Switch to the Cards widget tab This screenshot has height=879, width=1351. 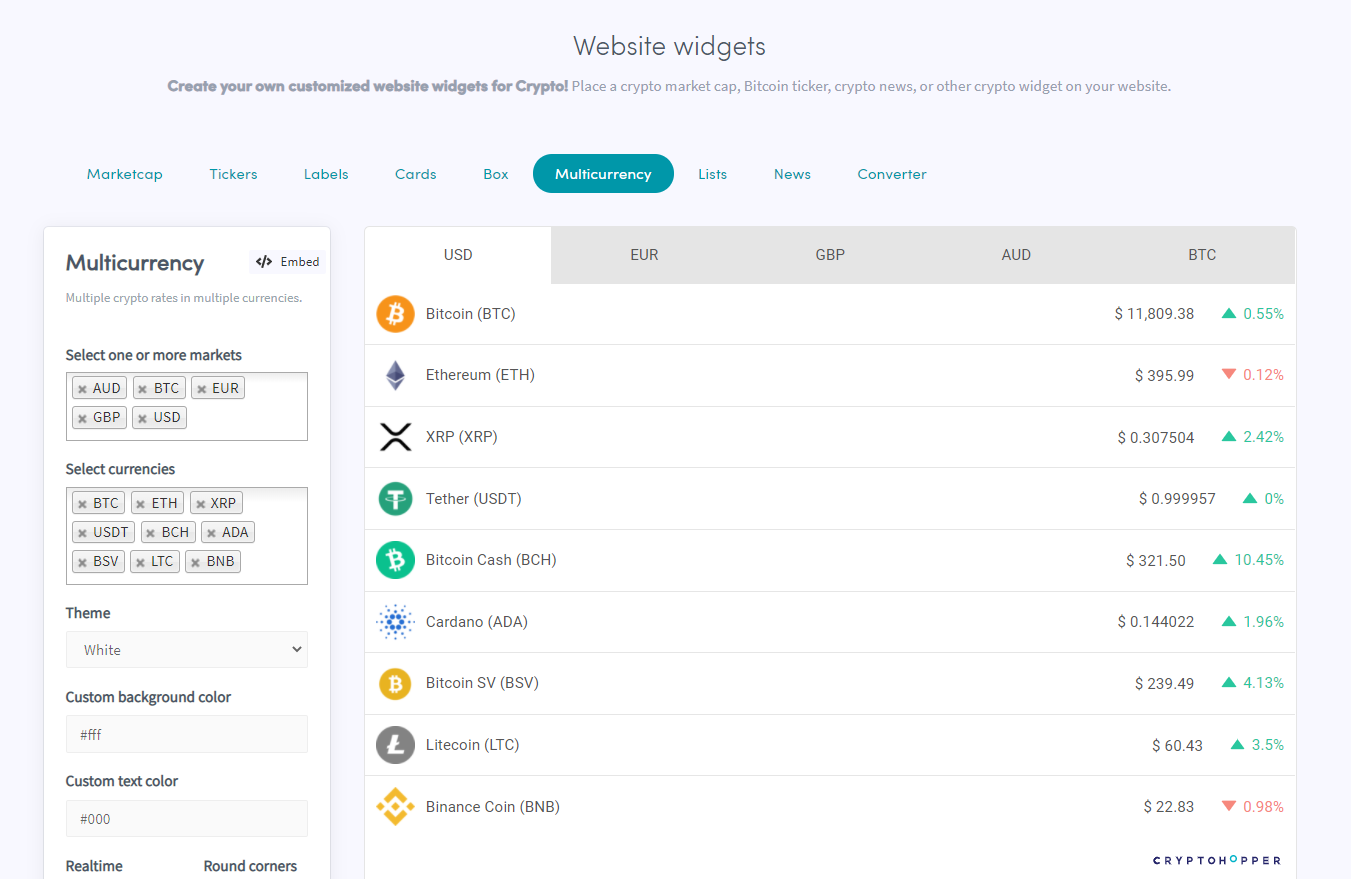(416, 174)
